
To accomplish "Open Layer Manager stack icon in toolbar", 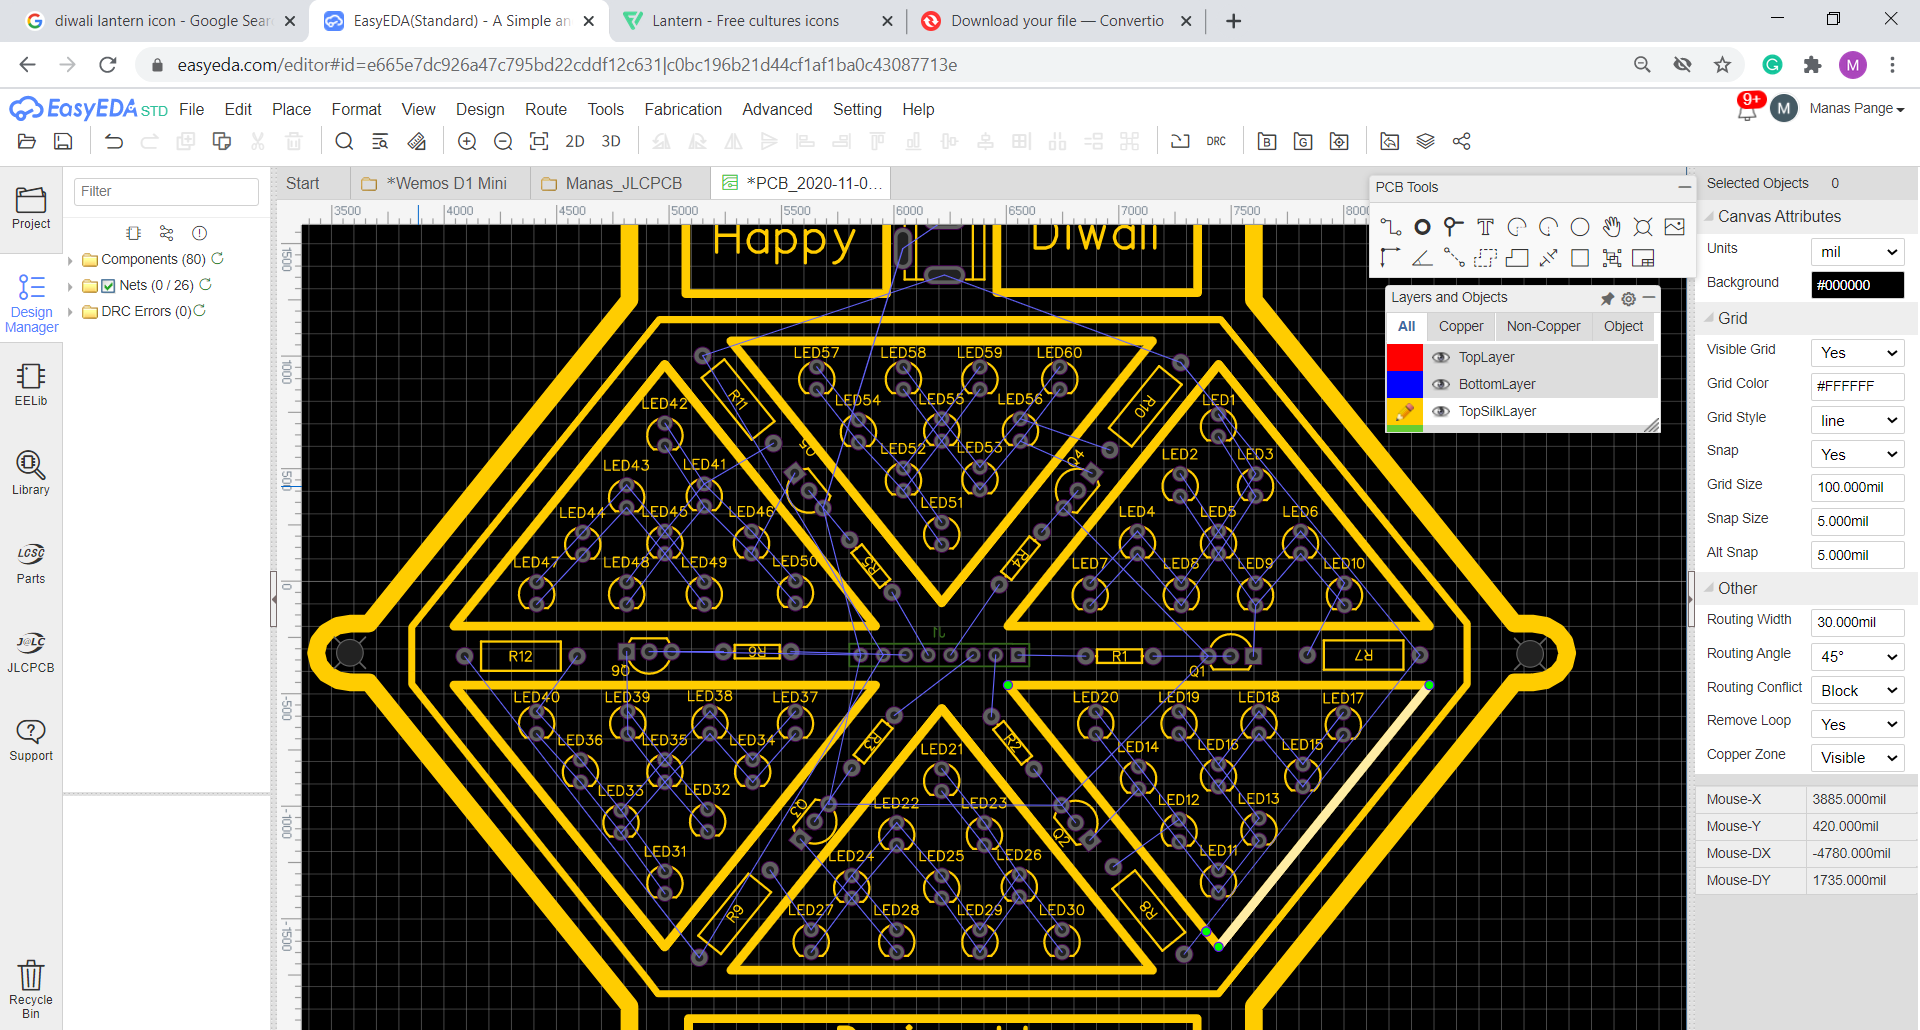I will click(x=1426, y=141).
